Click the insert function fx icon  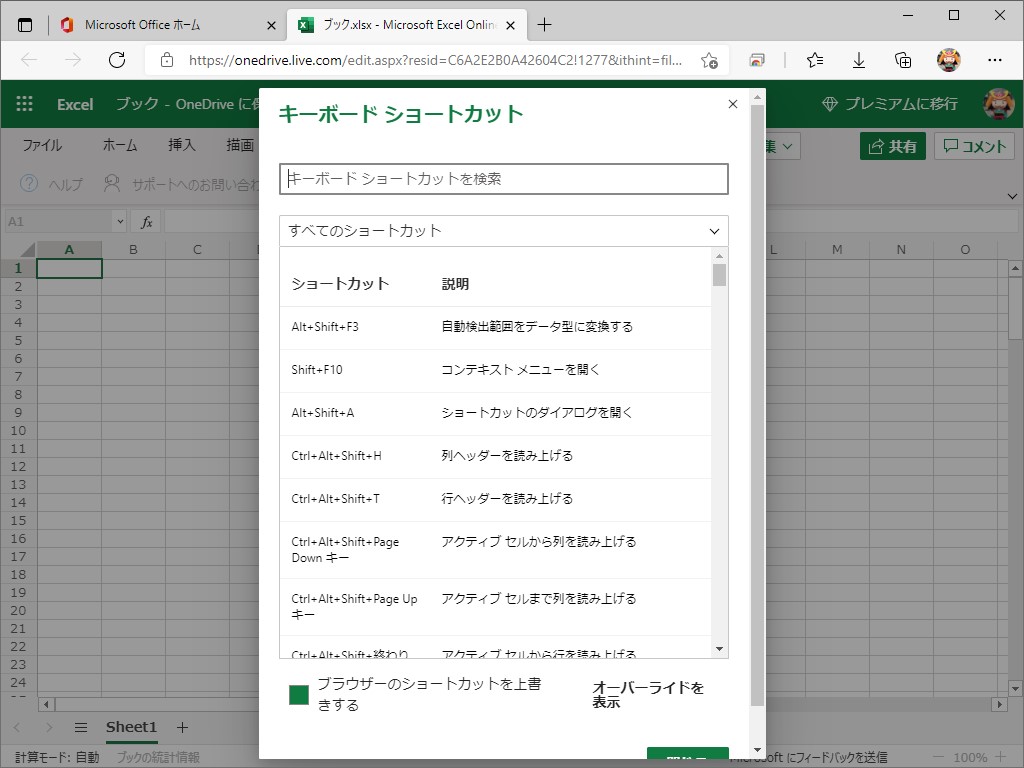pos(144,221)
